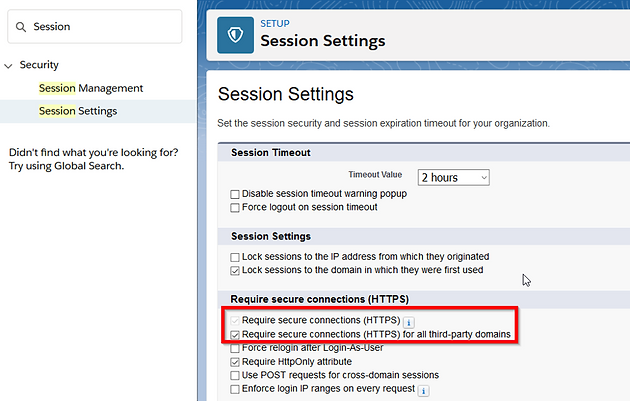Check Use POST requests for cross-domain sessions
The height and width of the screenshot is (401, 630).
point(235,376)
